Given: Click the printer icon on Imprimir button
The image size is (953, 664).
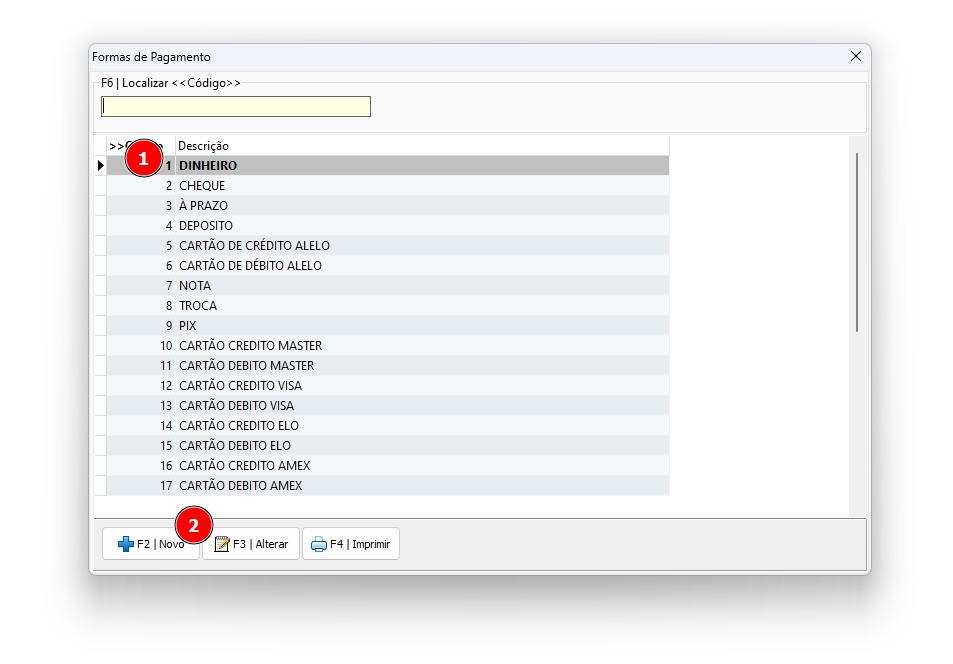Looking at the screenshot, I should click(318, 544).
